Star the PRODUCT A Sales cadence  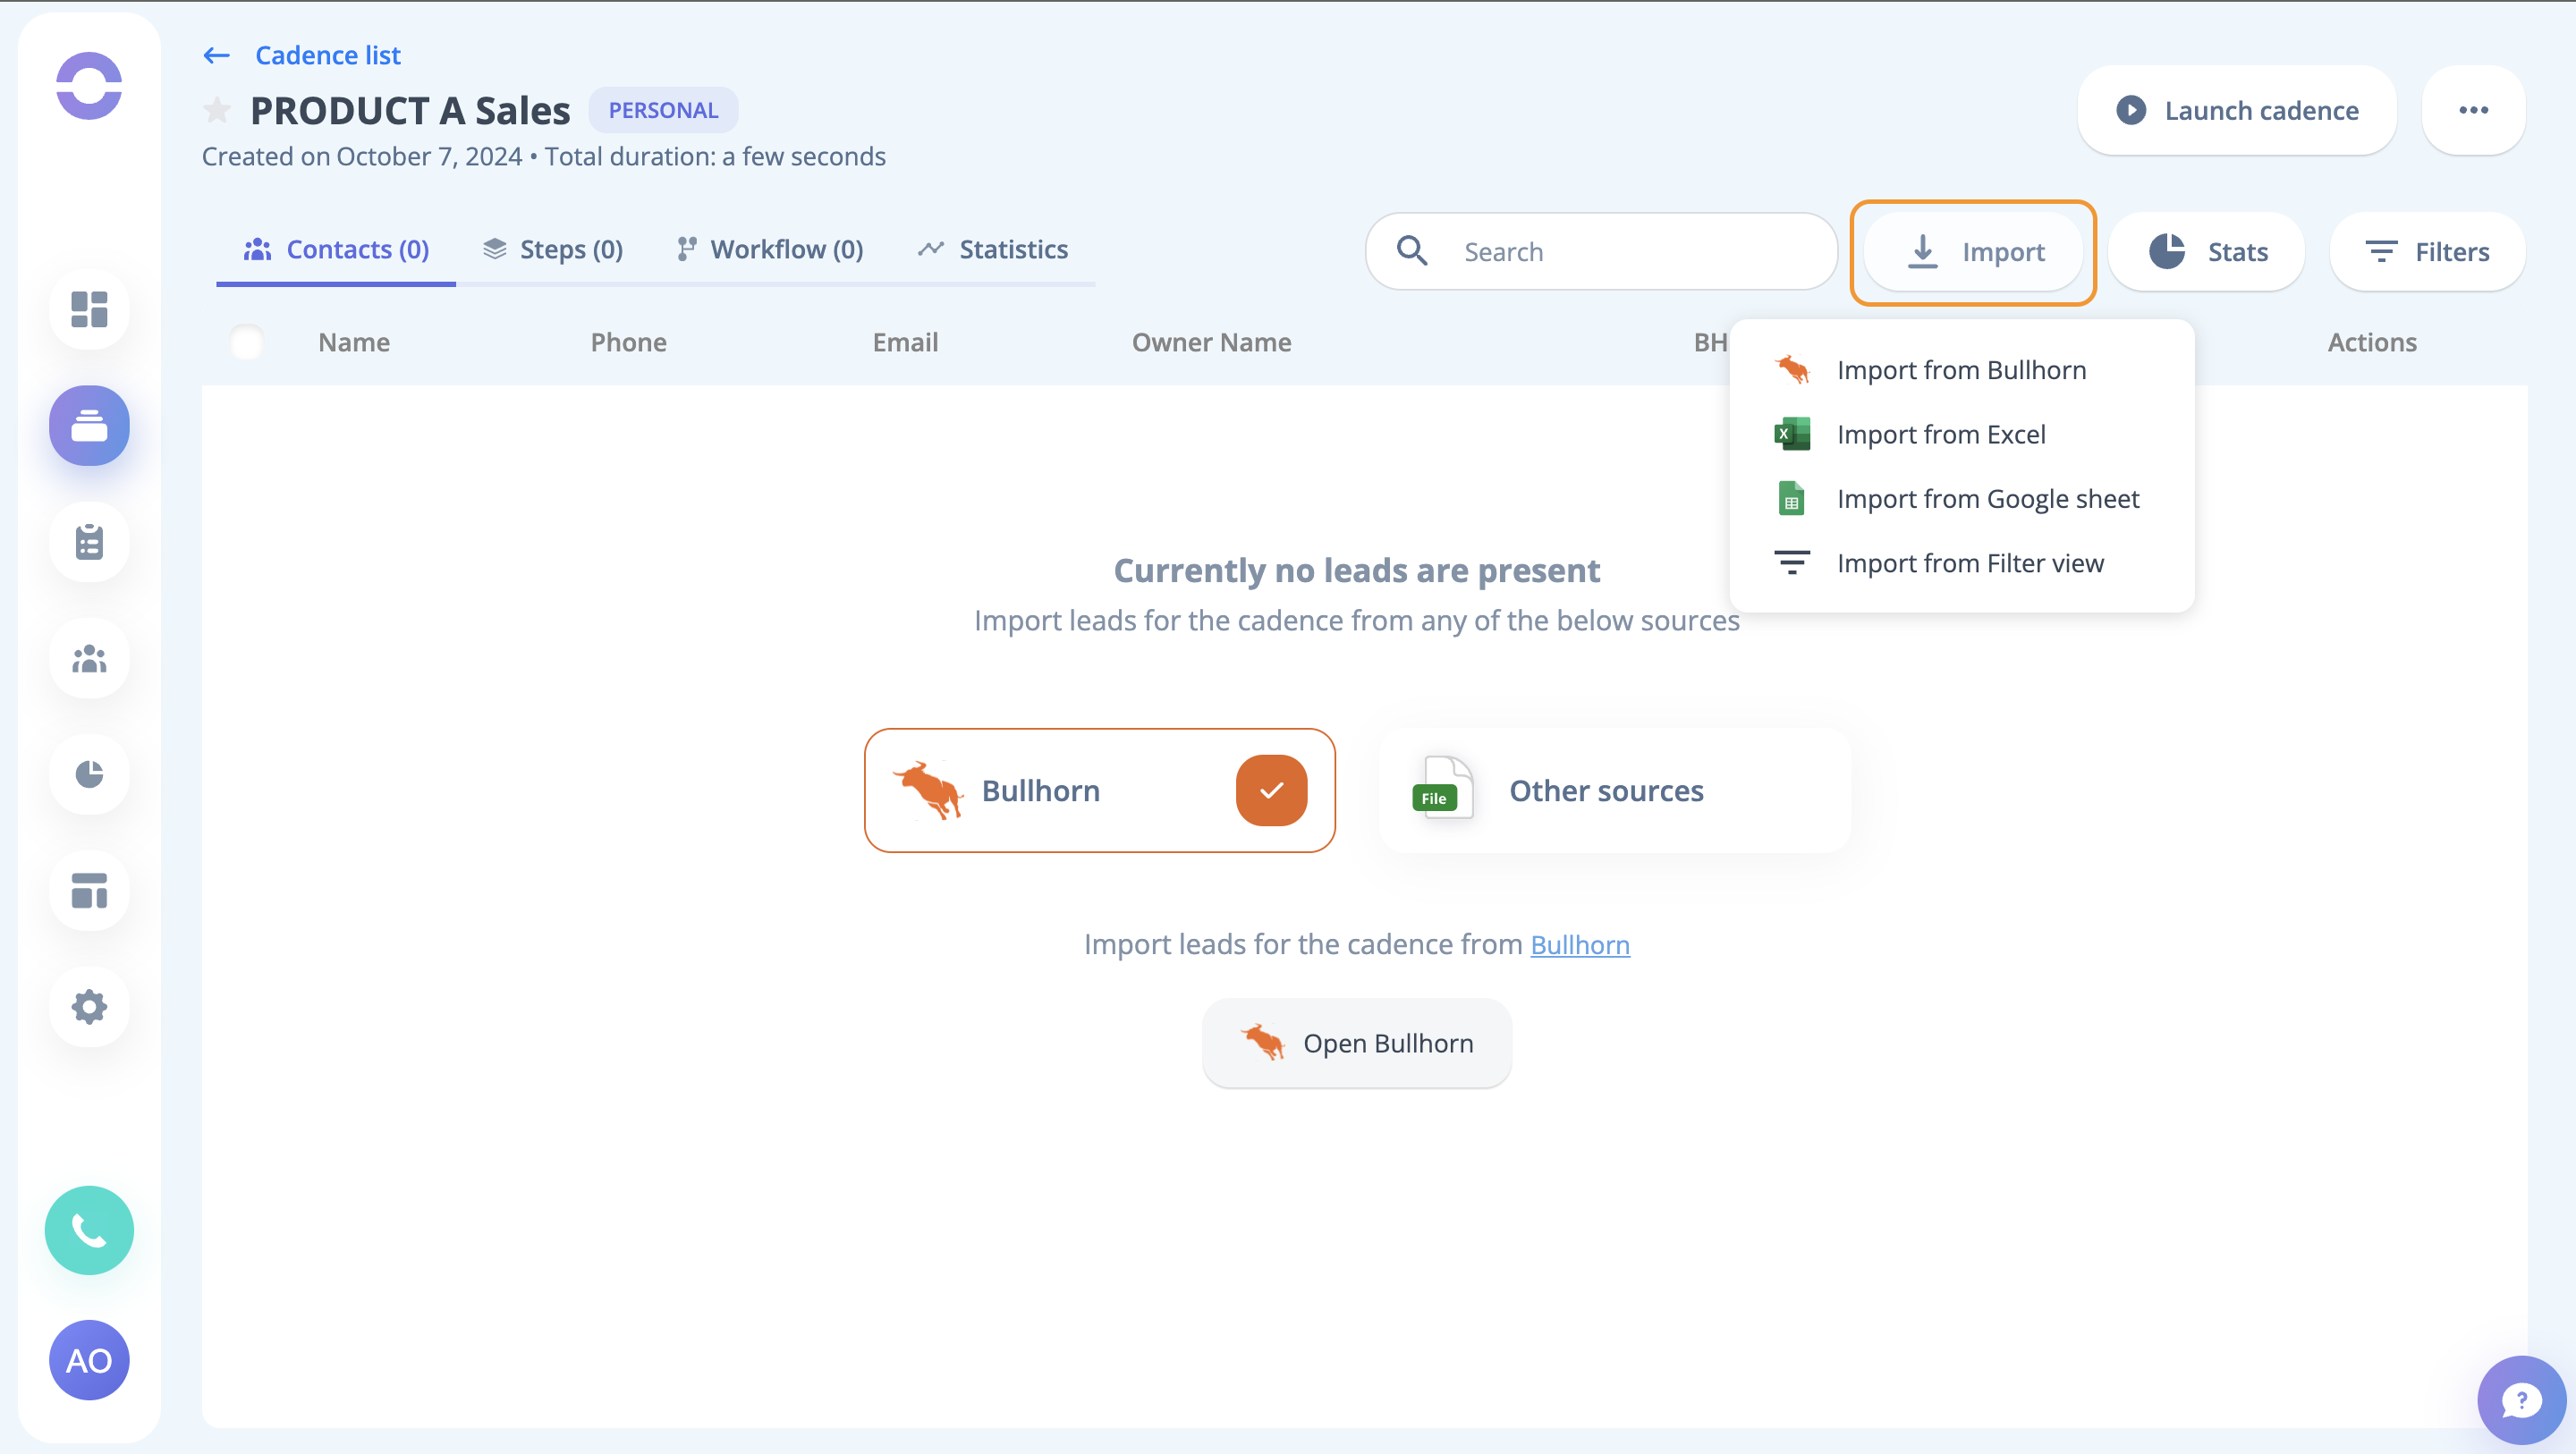tap(217, 110)
